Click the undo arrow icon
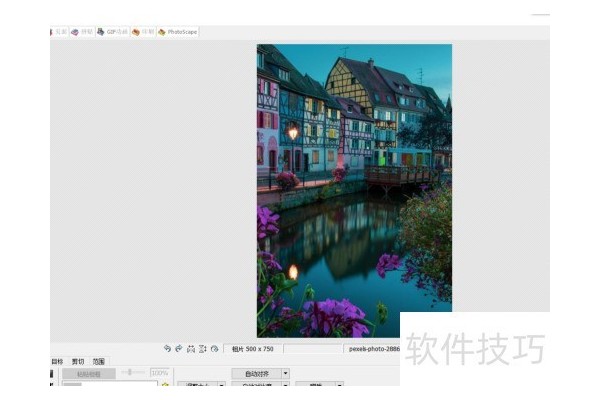600x400 pixels. 167,348
